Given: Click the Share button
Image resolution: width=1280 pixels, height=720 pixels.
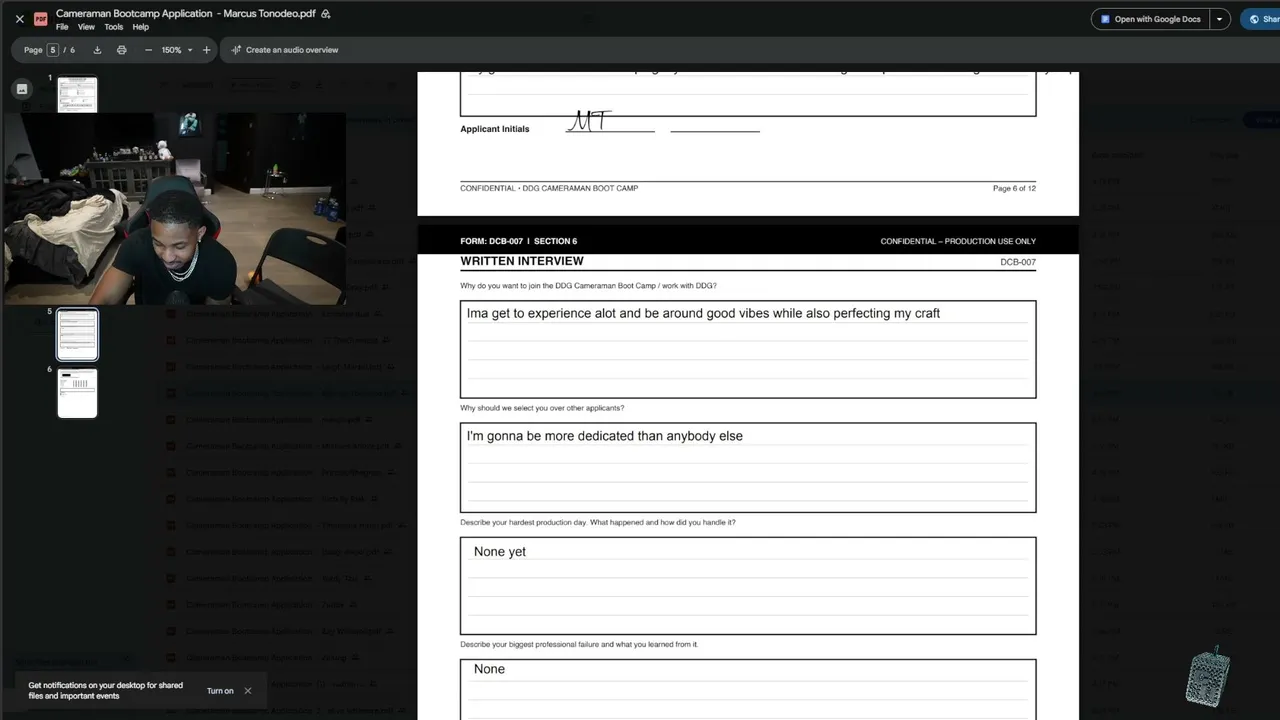Looking at the screenshot, I should pos(1262,19).
